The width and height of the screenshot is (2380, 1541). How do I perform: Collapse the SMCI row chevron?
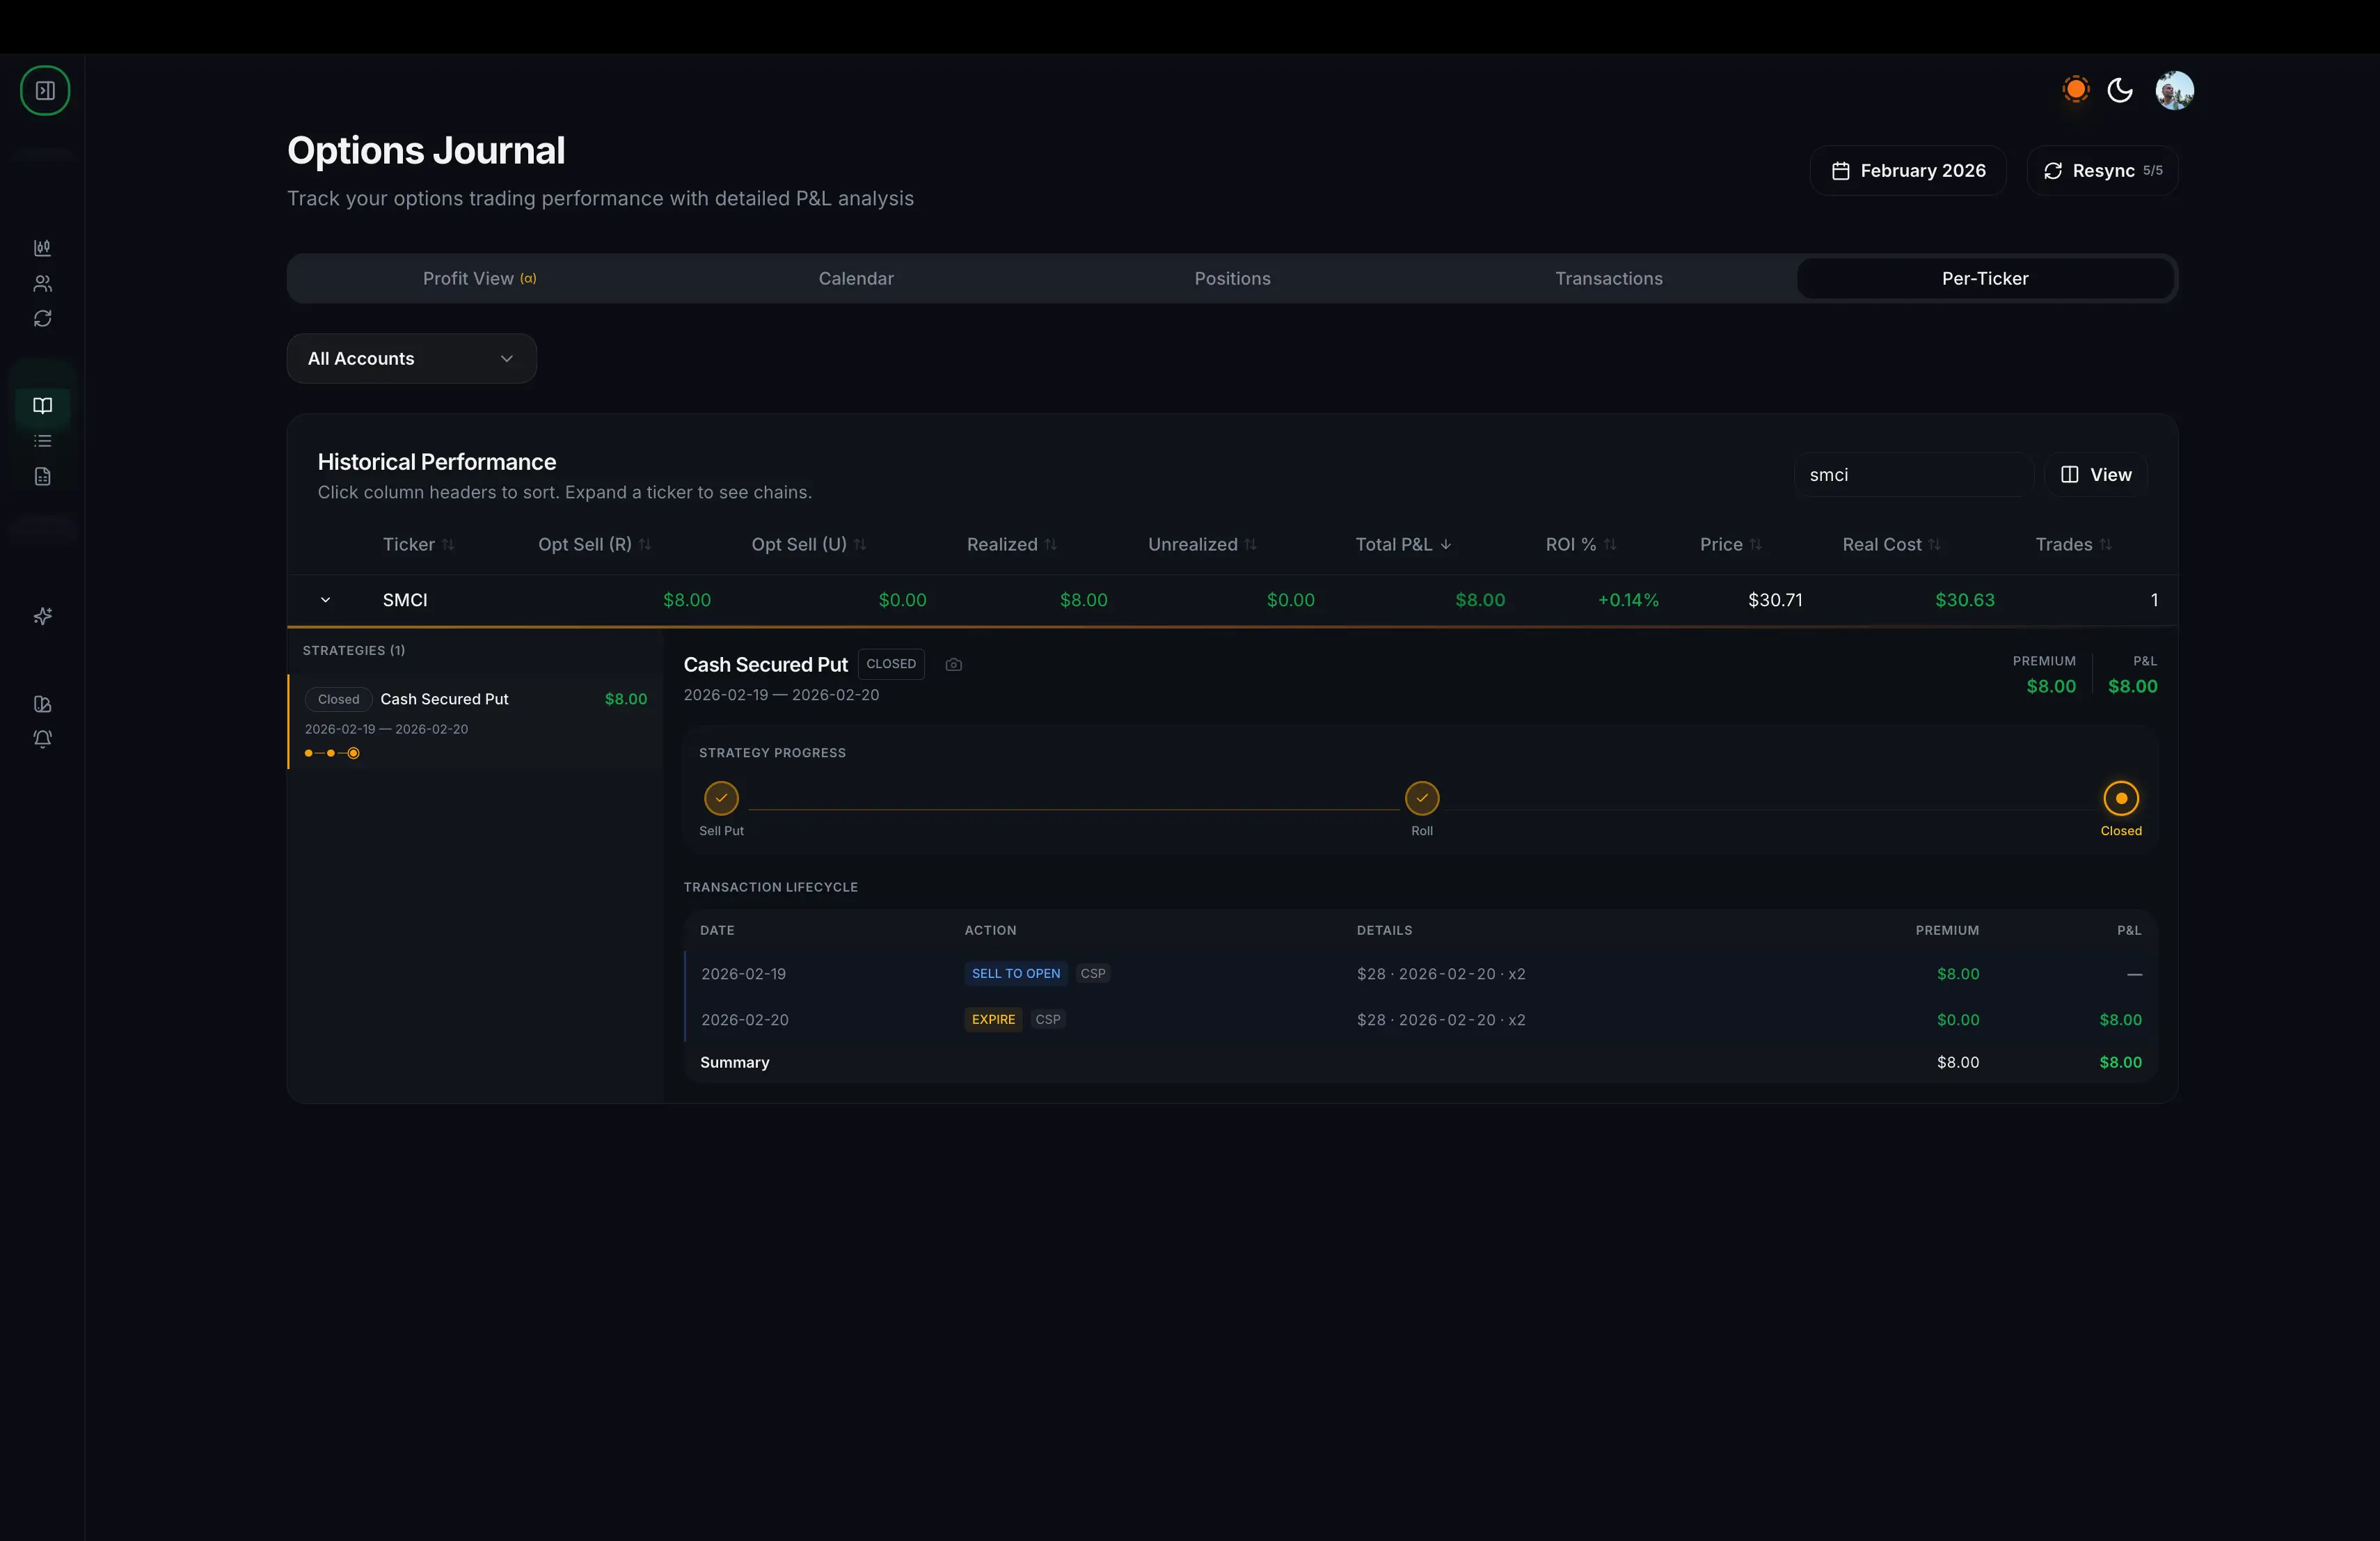tap(325, 600)
